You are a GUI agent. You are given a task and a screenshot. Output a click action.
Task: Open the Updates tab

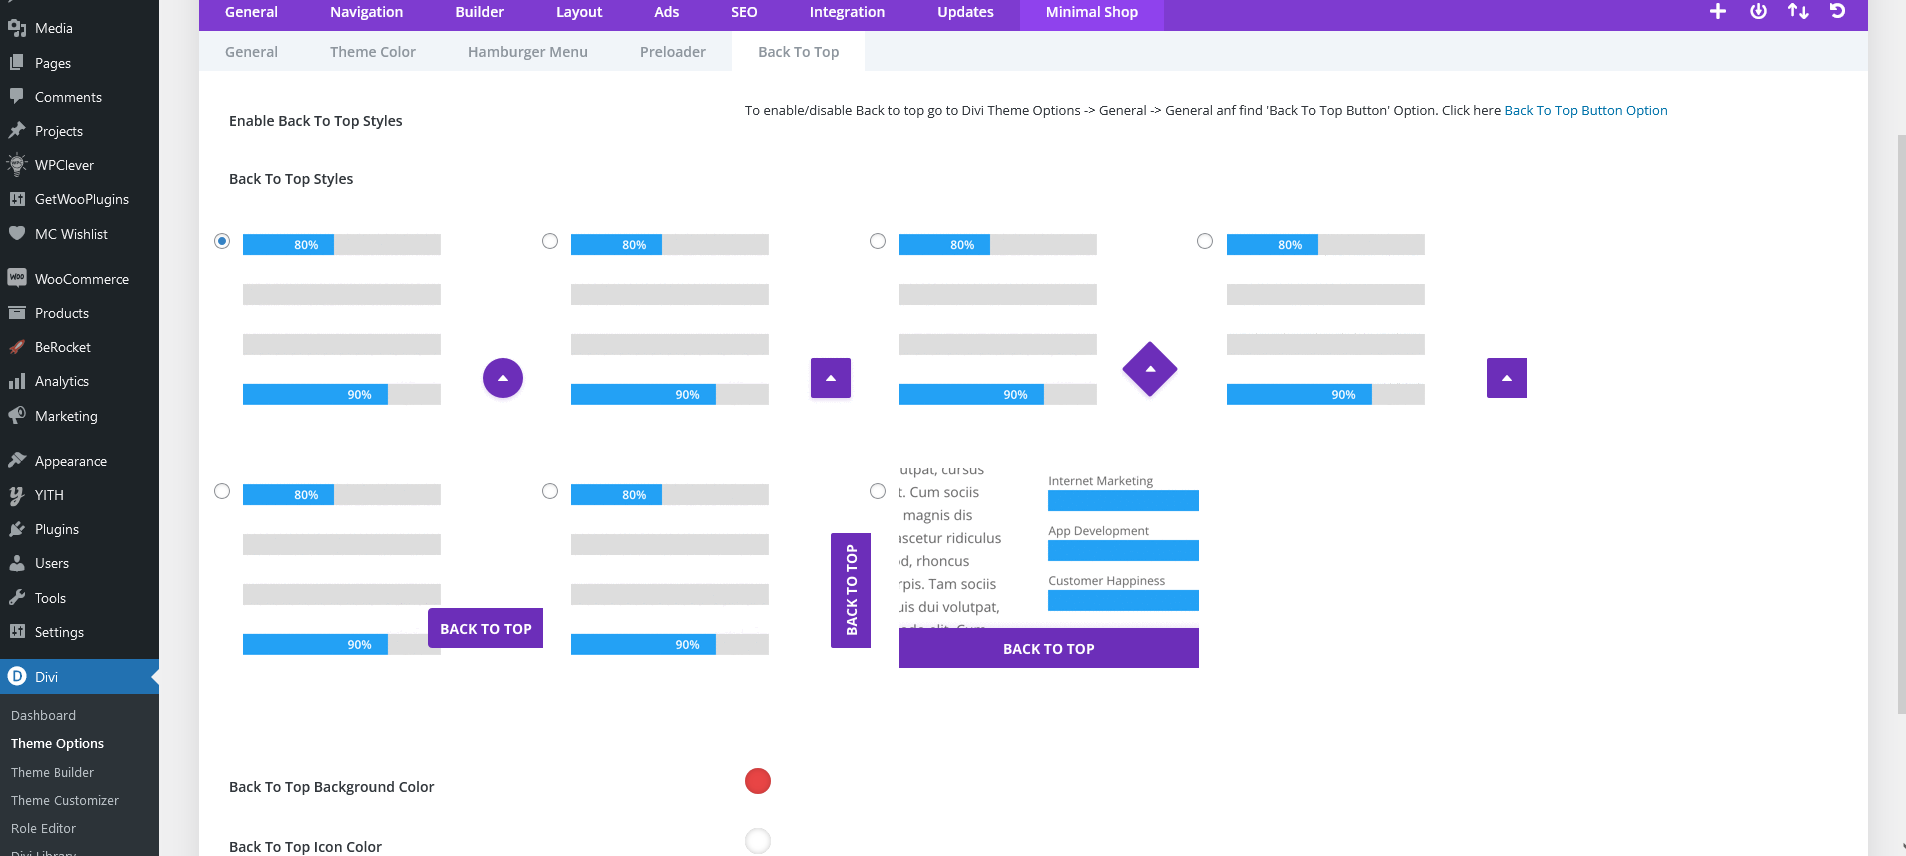965,12
